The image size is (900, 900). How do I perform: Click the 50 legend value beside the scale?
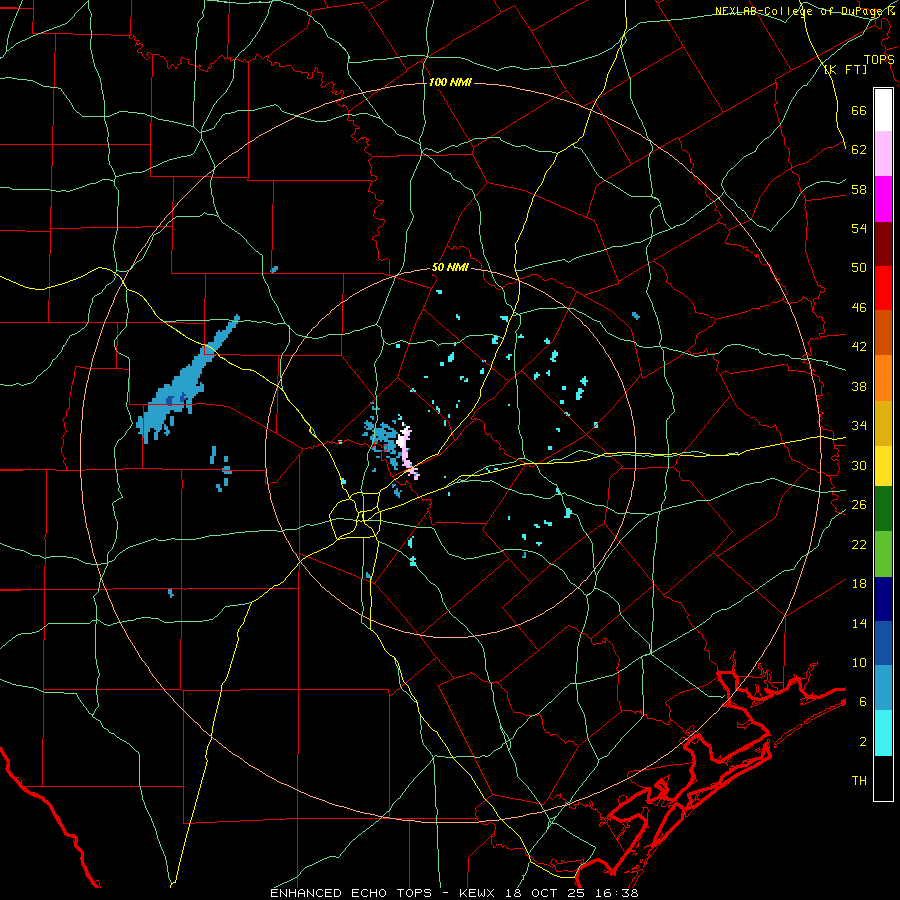tap(859, 267)
